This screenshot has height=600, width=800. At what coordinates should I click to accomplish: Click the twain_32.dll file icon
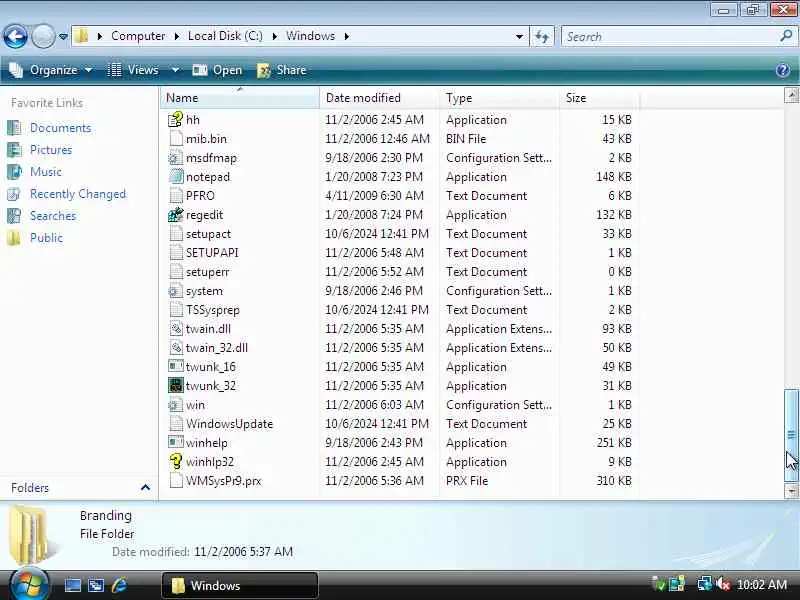click(176, 347)
